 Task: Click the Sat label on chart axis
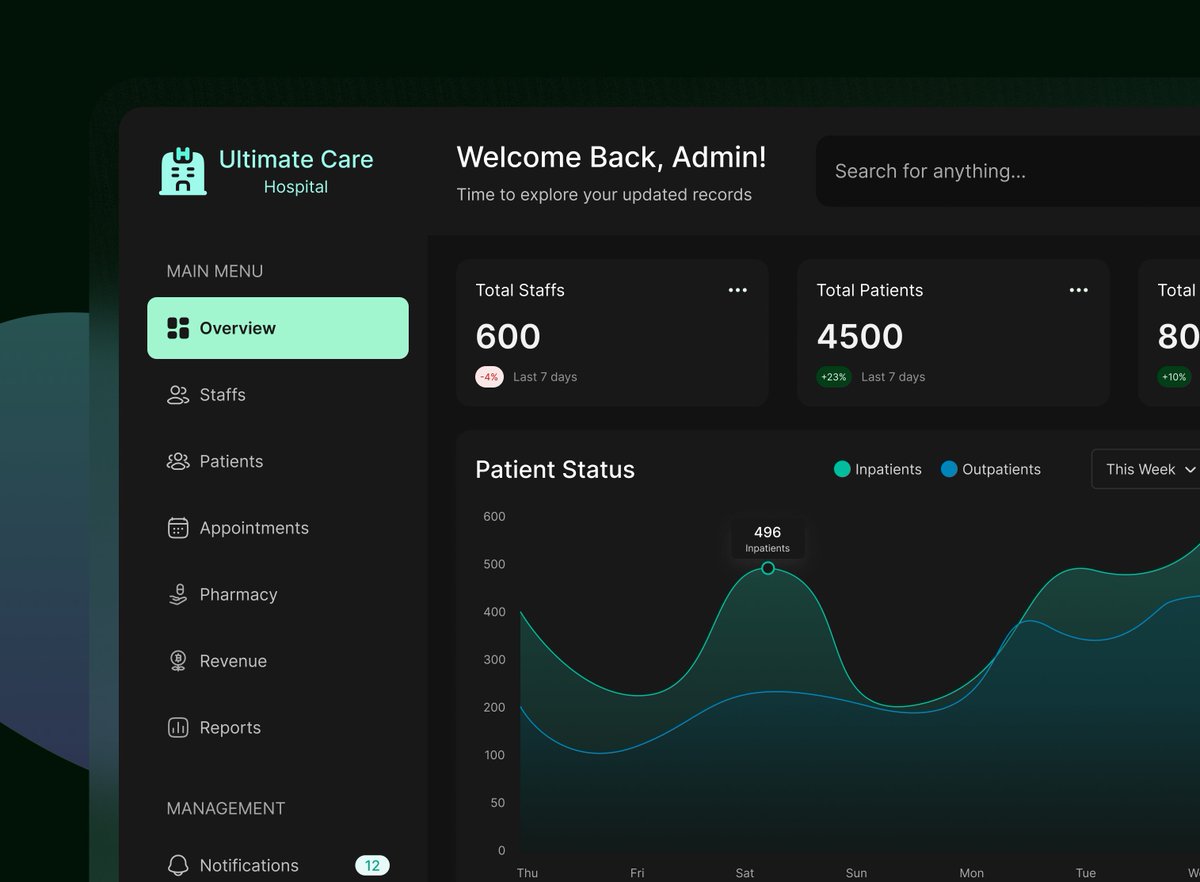(x=745, y=873)
